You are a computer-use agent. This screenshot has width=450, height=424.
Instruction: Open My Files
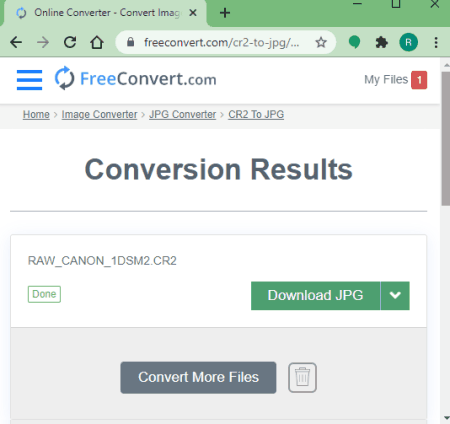coord(386,80)
